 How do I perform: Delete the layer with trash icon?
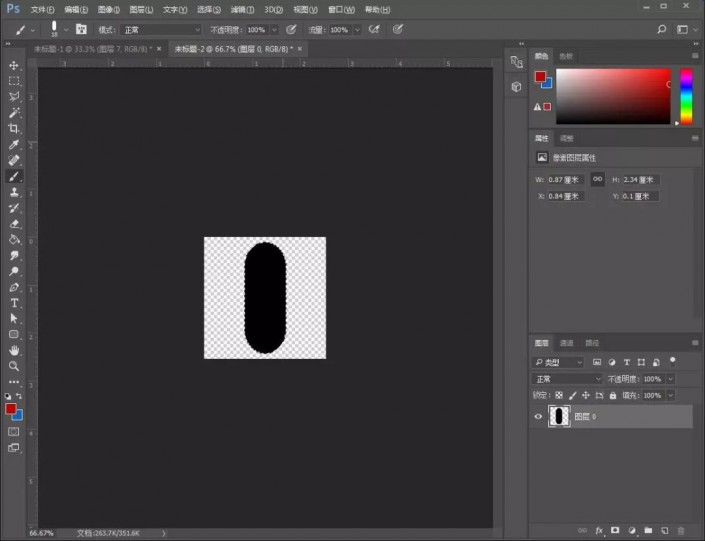click(x=681, y=531)
